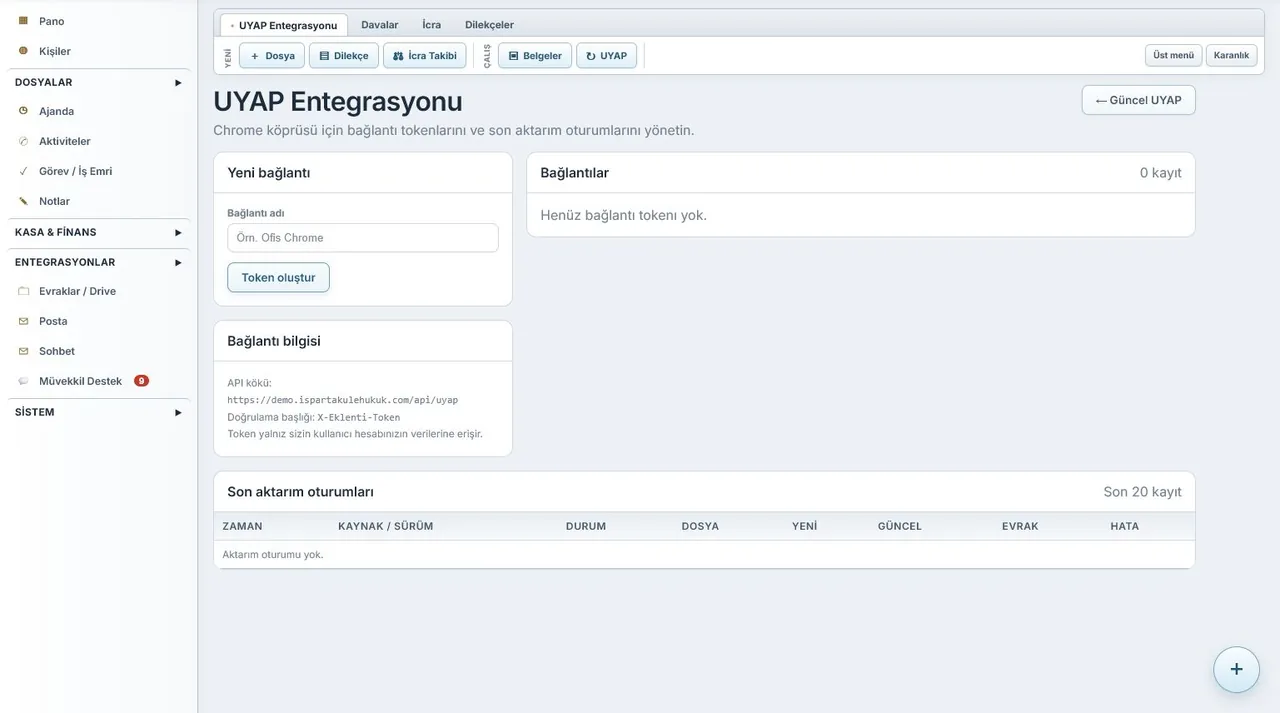1280x713 pixels.
Task: Click the 'Son 20 kayıt' label
Action: pos(1142,492)
